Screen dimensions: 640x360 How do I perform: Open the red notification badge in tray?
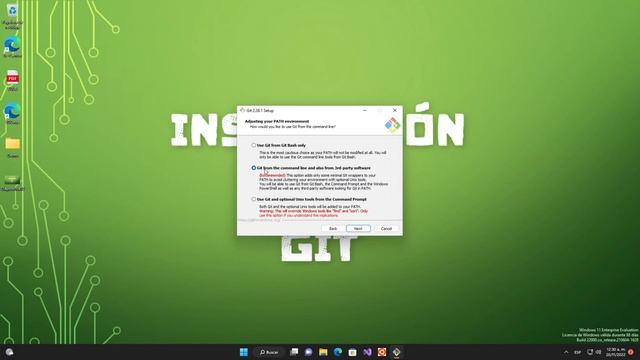click(x=631, y=352)
